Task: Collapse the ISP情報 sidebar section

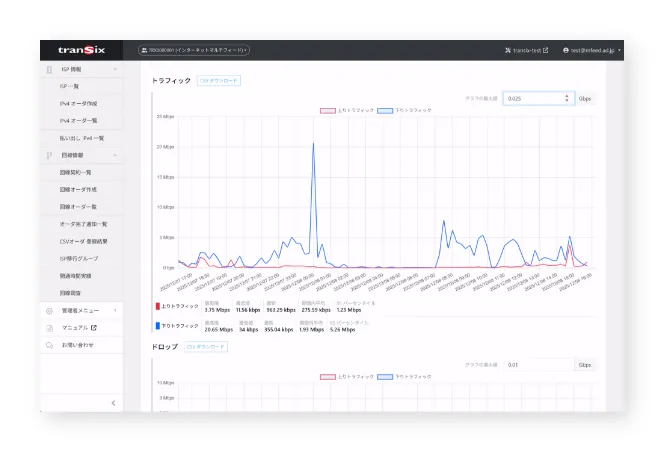Action: [x=115, y=70]
